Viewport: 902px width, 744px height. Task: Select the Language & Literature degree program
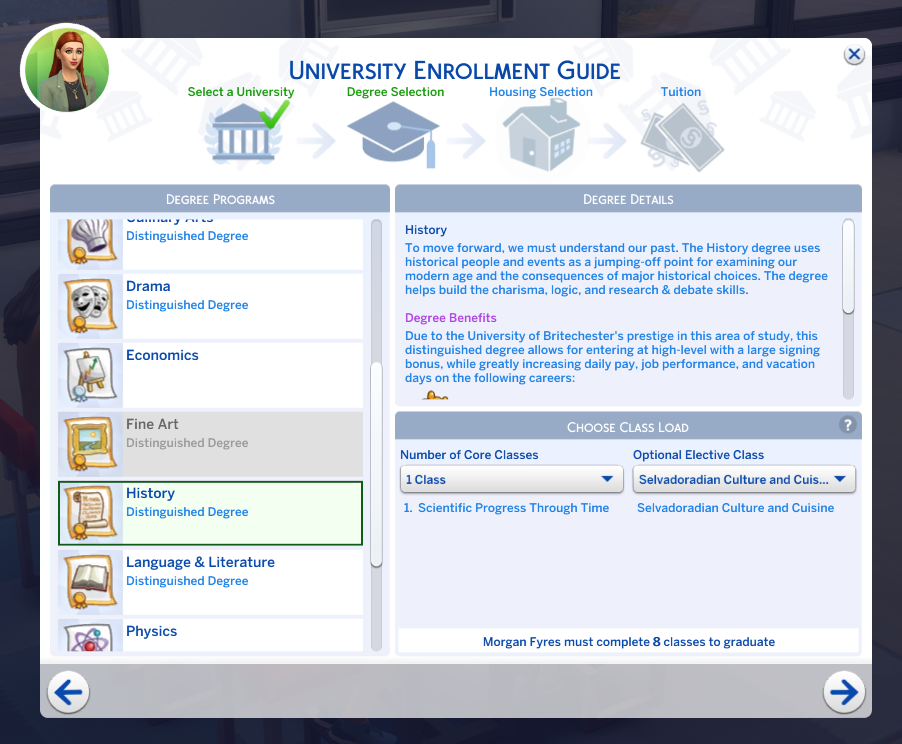pyautogui.click(x=211, y=582)
